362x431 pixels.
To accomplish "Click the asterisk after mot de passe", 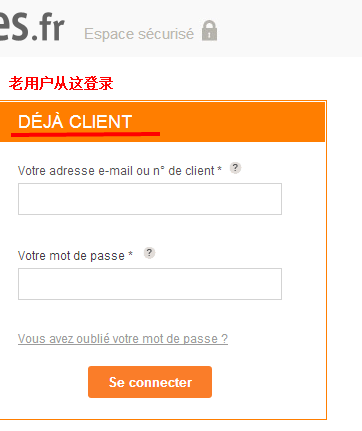I will (x=130, y=254).
